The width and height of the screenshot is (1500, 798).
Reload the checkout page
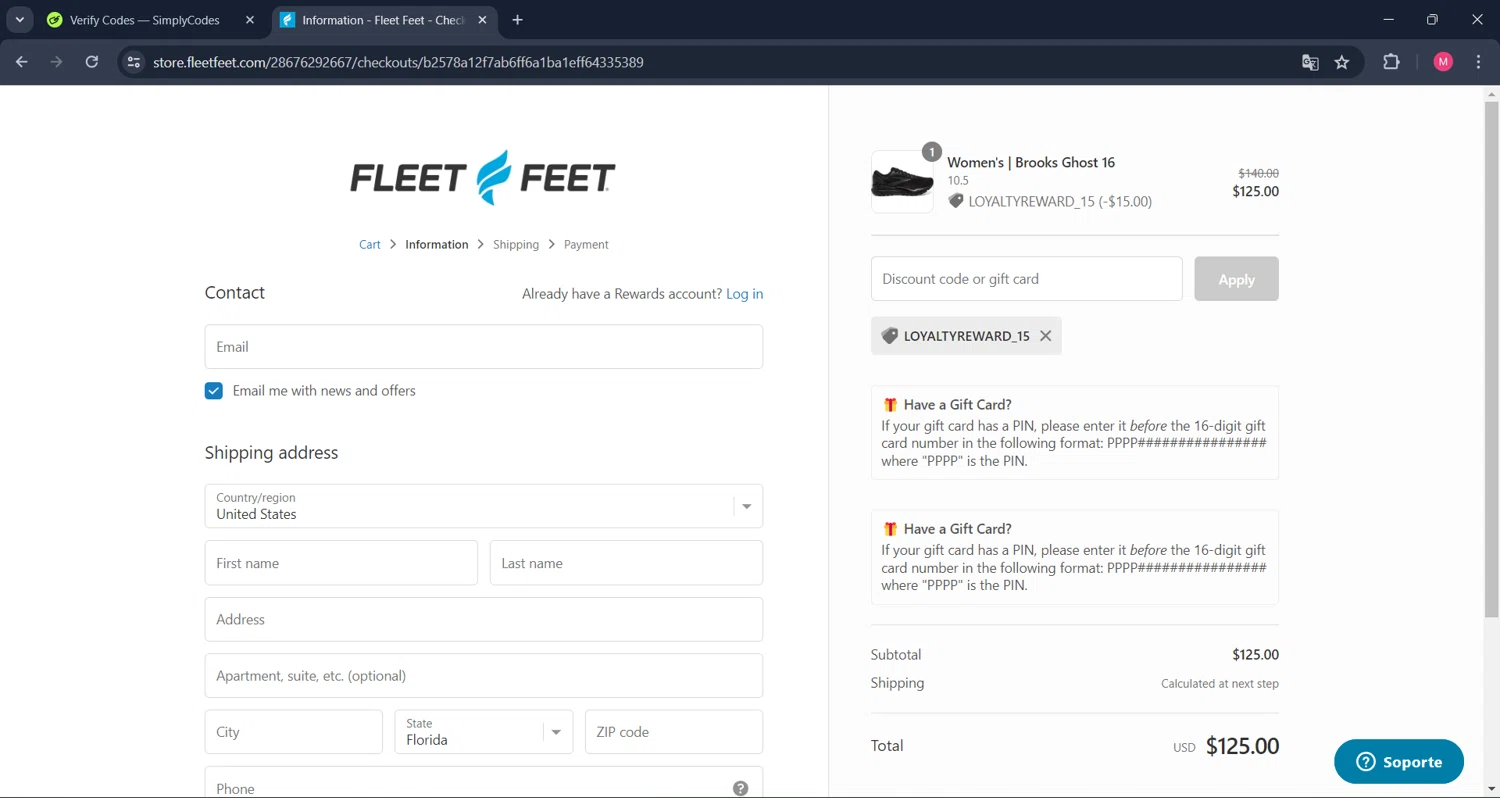click(92, 62)
